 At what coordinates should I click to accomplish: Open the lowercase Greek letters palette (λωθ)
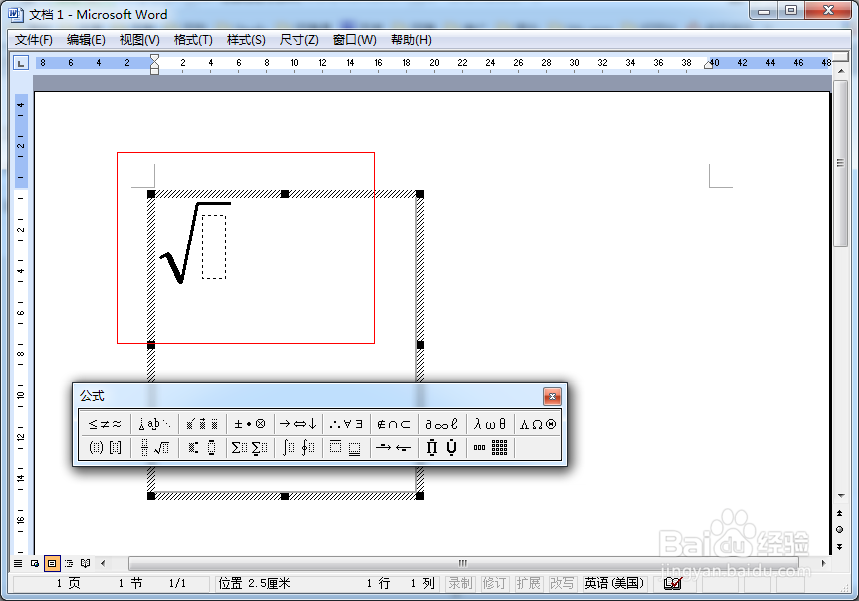(490, 424)
